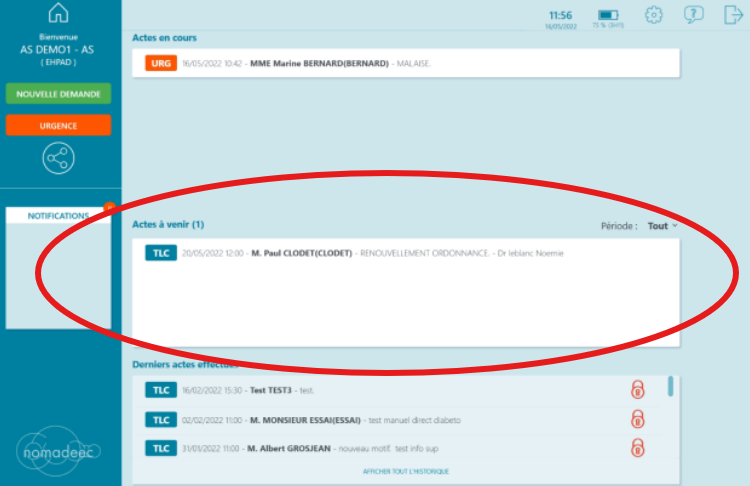This screenshot has height=486, width=750.
Task: Click the TLC badge for Paul CLODET
Action: [161, 253]
